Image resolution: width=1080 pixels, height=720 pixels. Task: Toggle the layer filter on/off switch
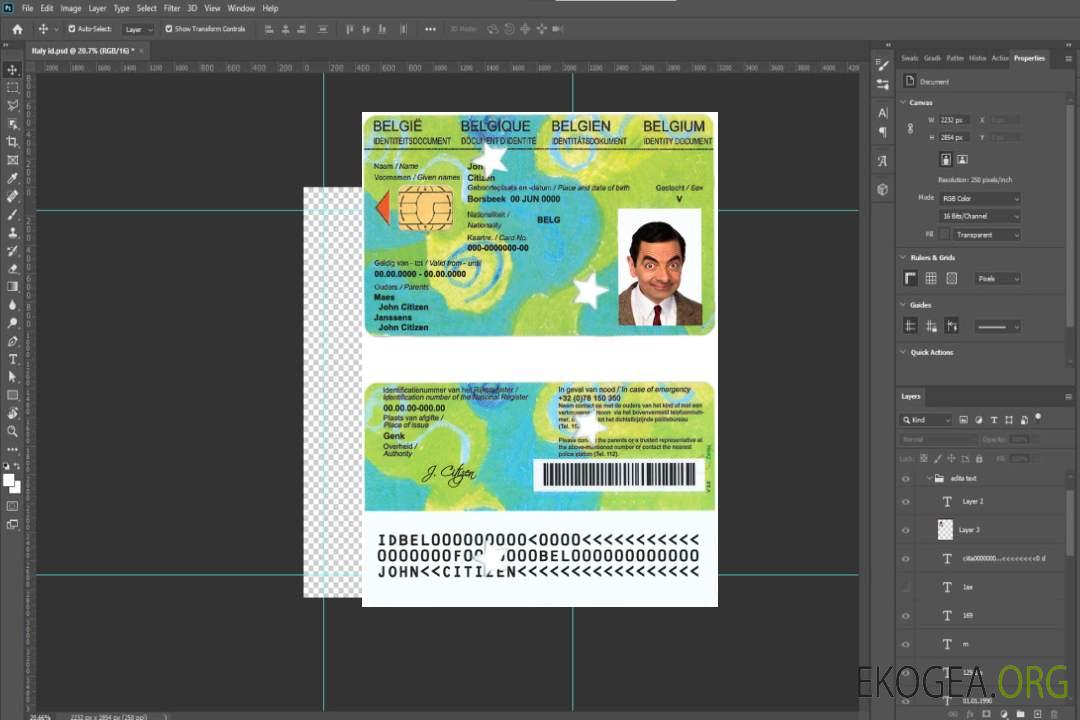pos(1038,417)
